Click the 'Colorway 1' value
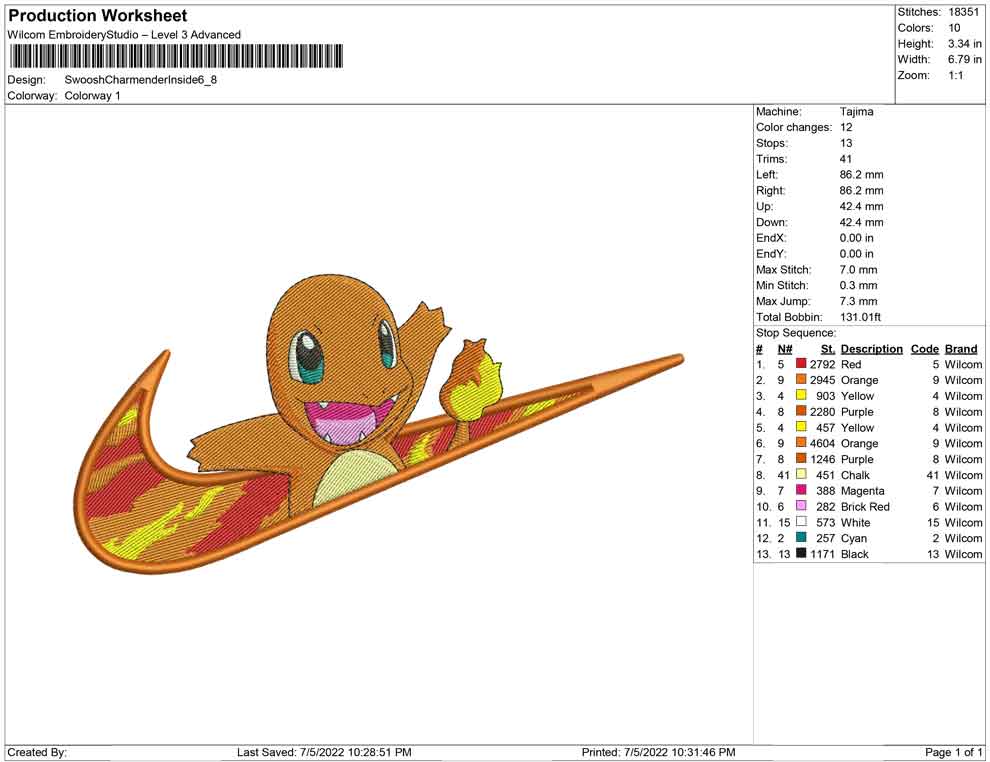Screen dimensions: 990x762 tap(92, 96)
